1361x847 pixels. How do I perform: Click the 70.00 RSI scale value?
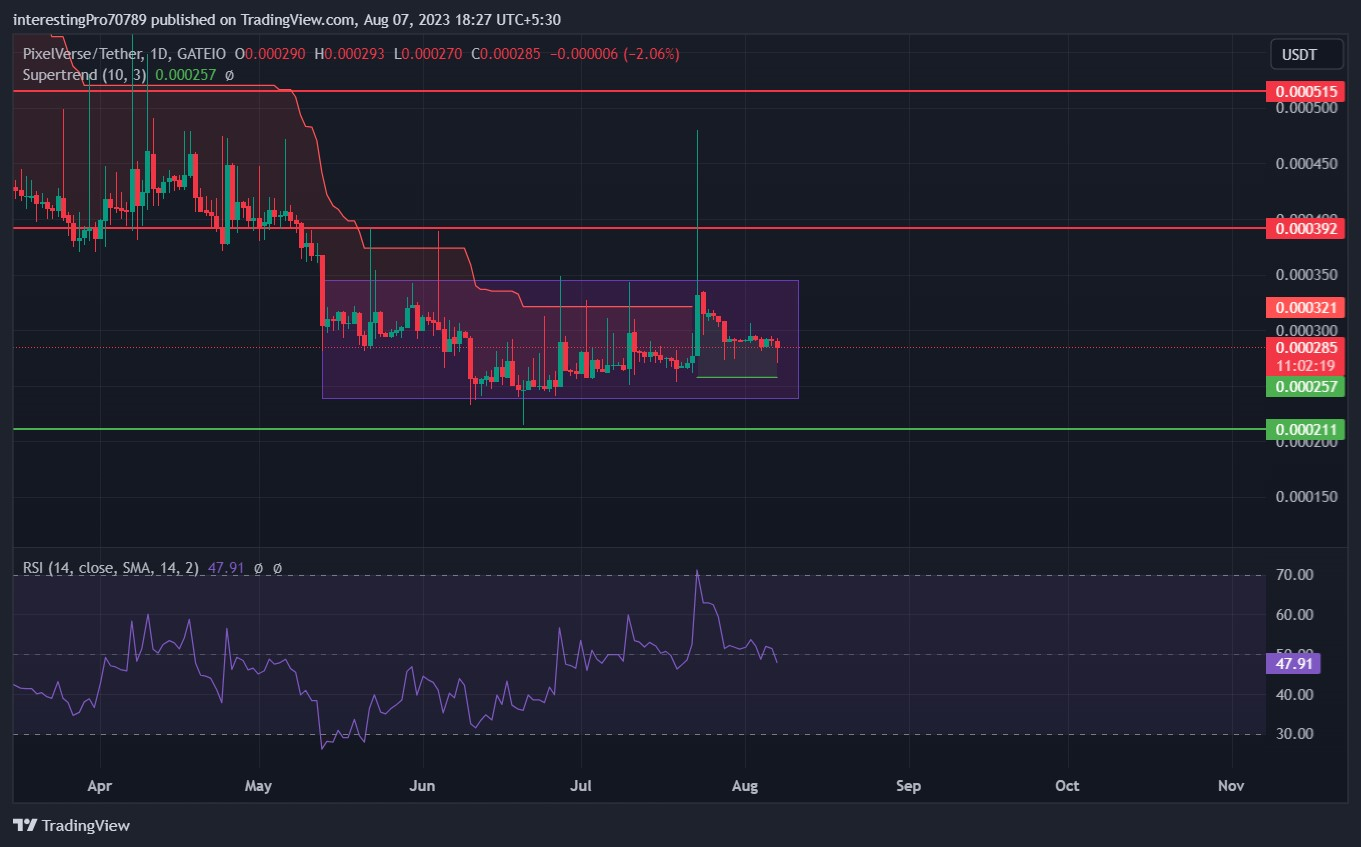pyautogui.click(x=1293, y=575)
